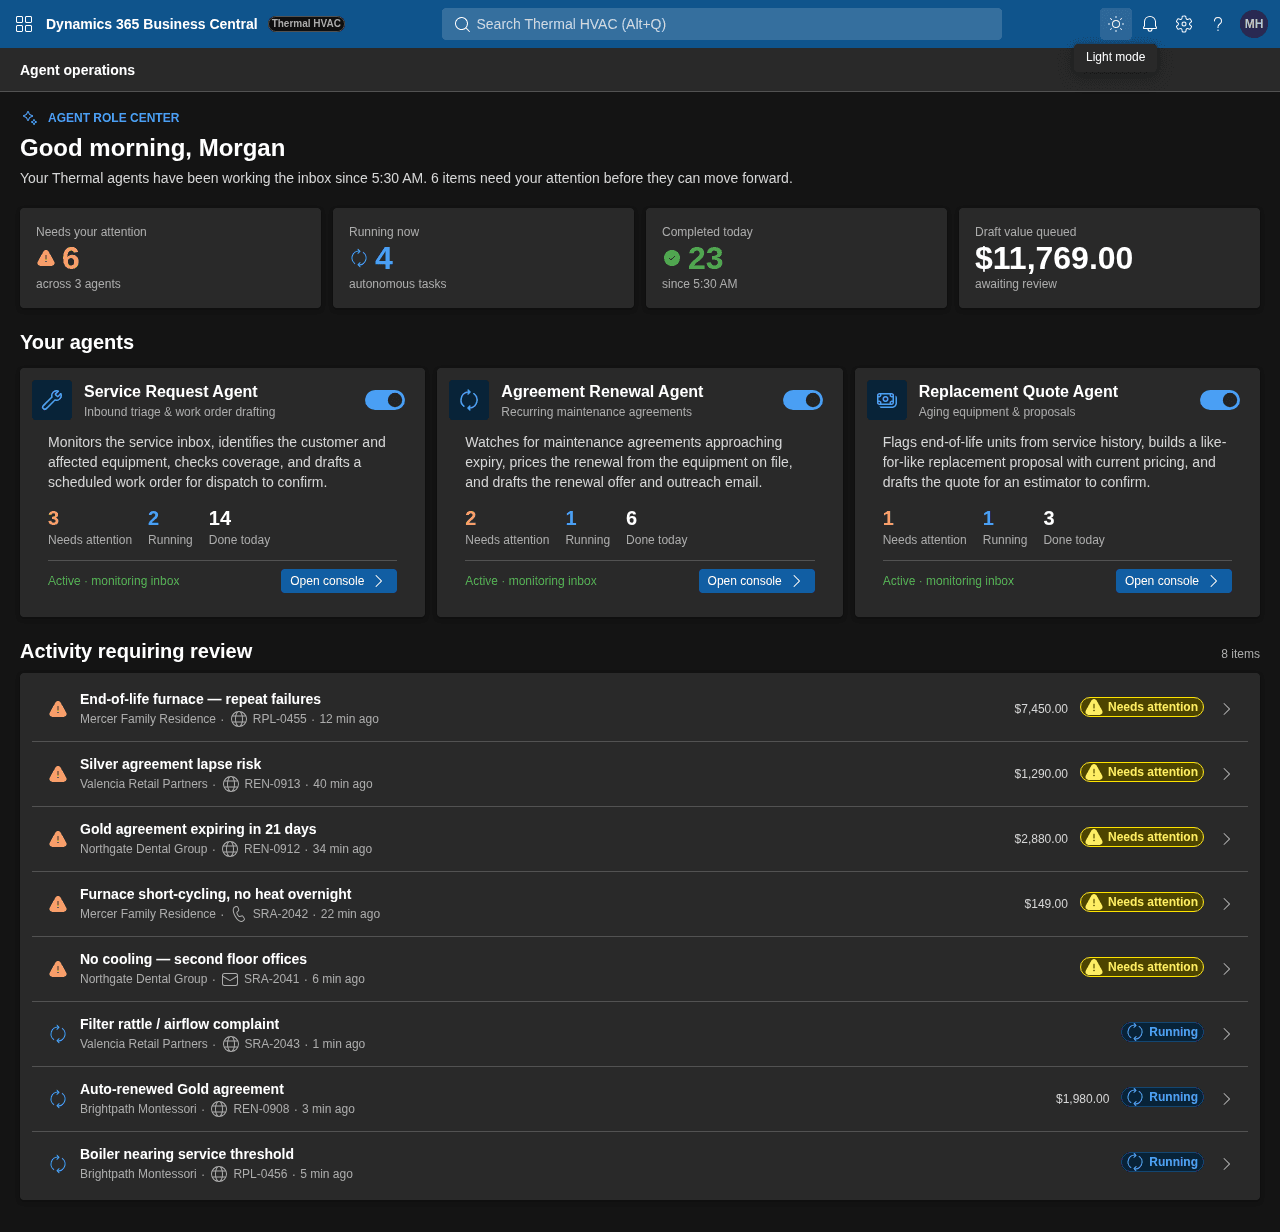Click Needs attention badge on $149.00 row

[1142, 902]
